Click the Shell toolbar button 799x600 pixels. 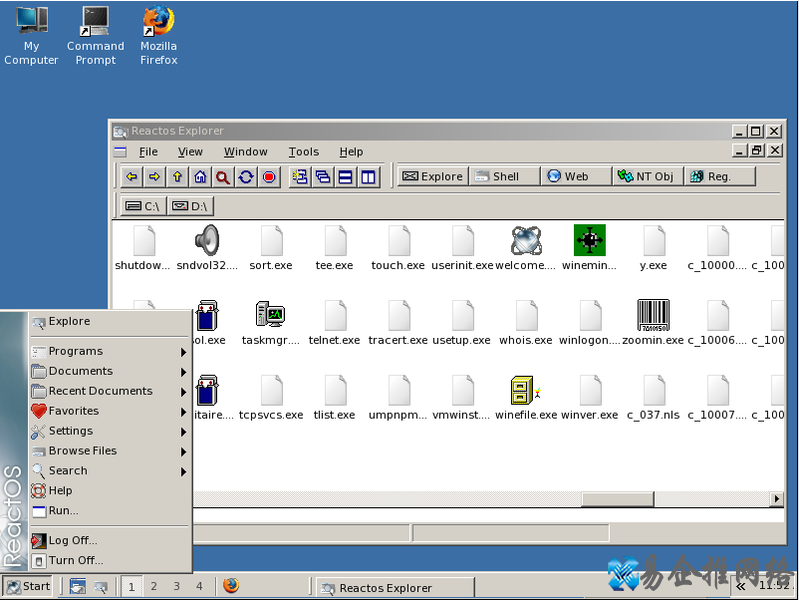click(x=504, y=176)
